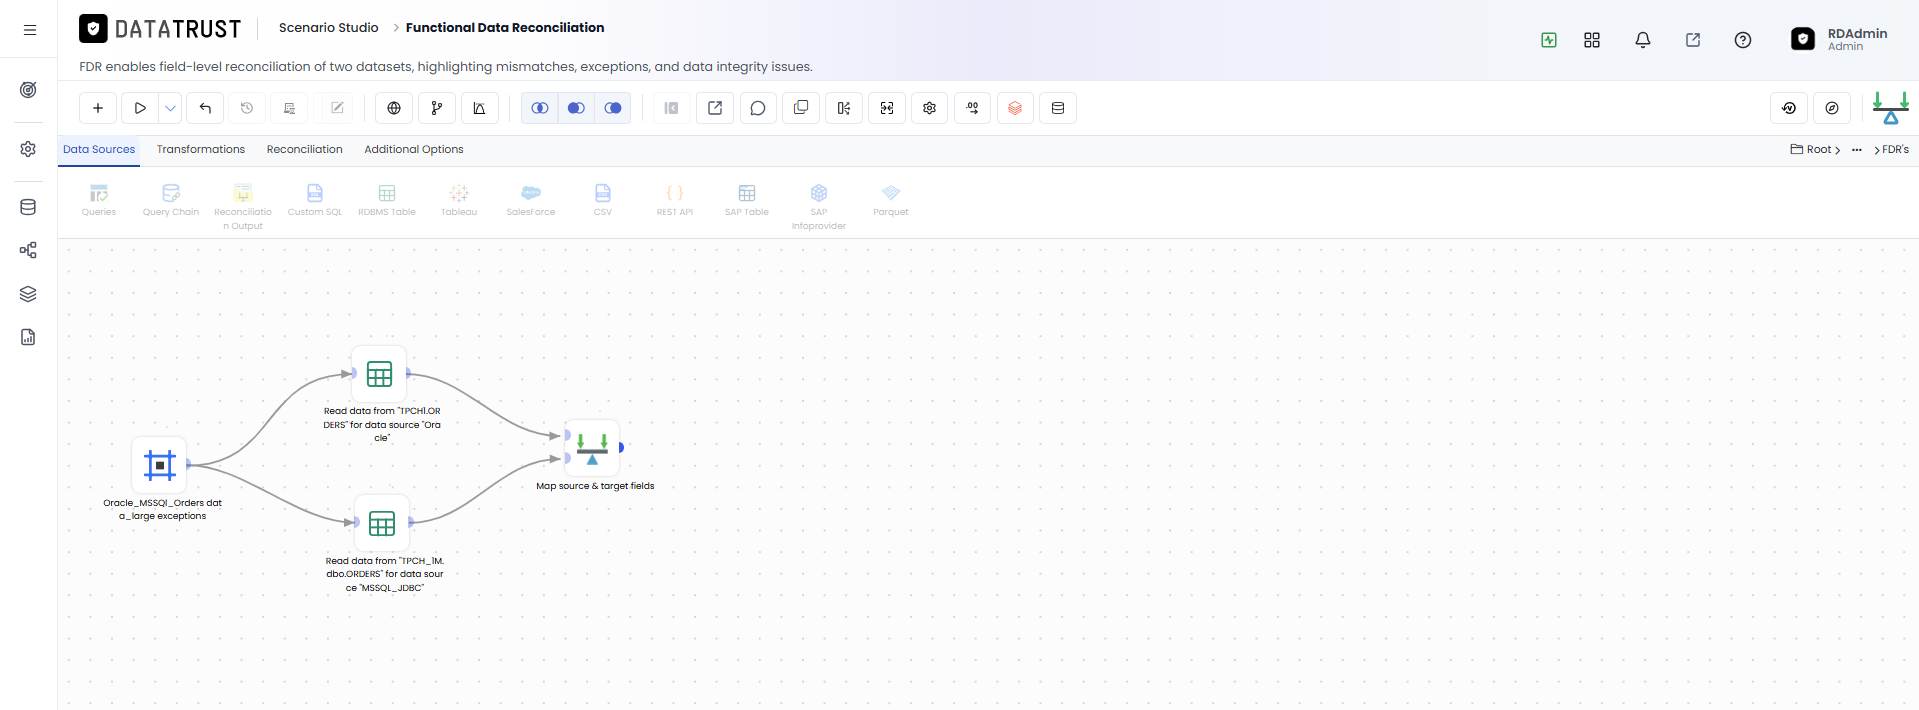This screenshot has height=710, width=1919.
Task: Run the scenario with the play button
Action: (x=140, y=108)
